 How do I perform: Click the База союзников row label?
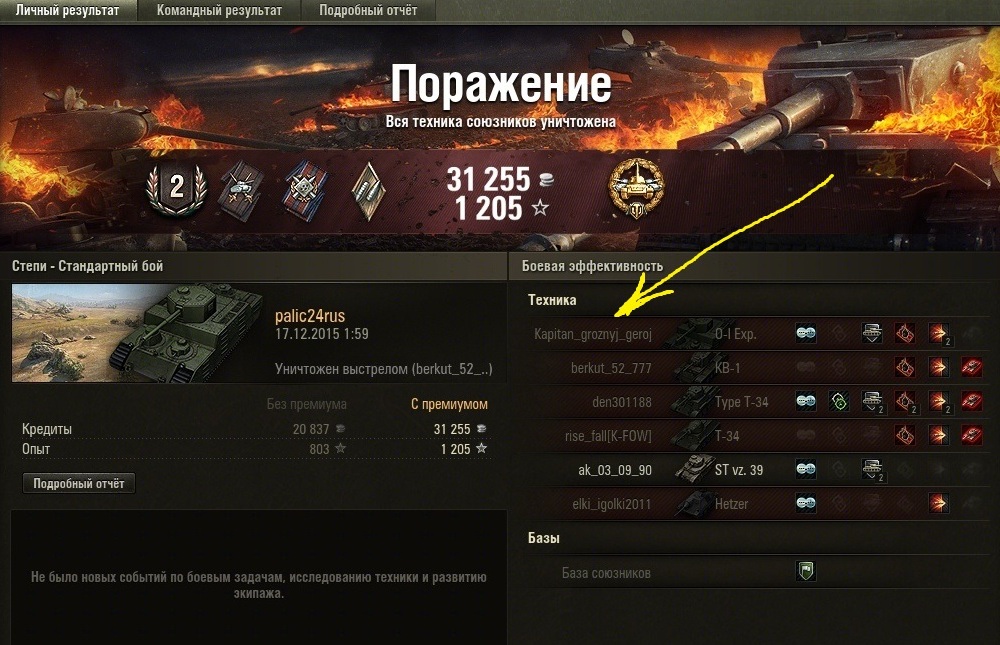point(606,573)
